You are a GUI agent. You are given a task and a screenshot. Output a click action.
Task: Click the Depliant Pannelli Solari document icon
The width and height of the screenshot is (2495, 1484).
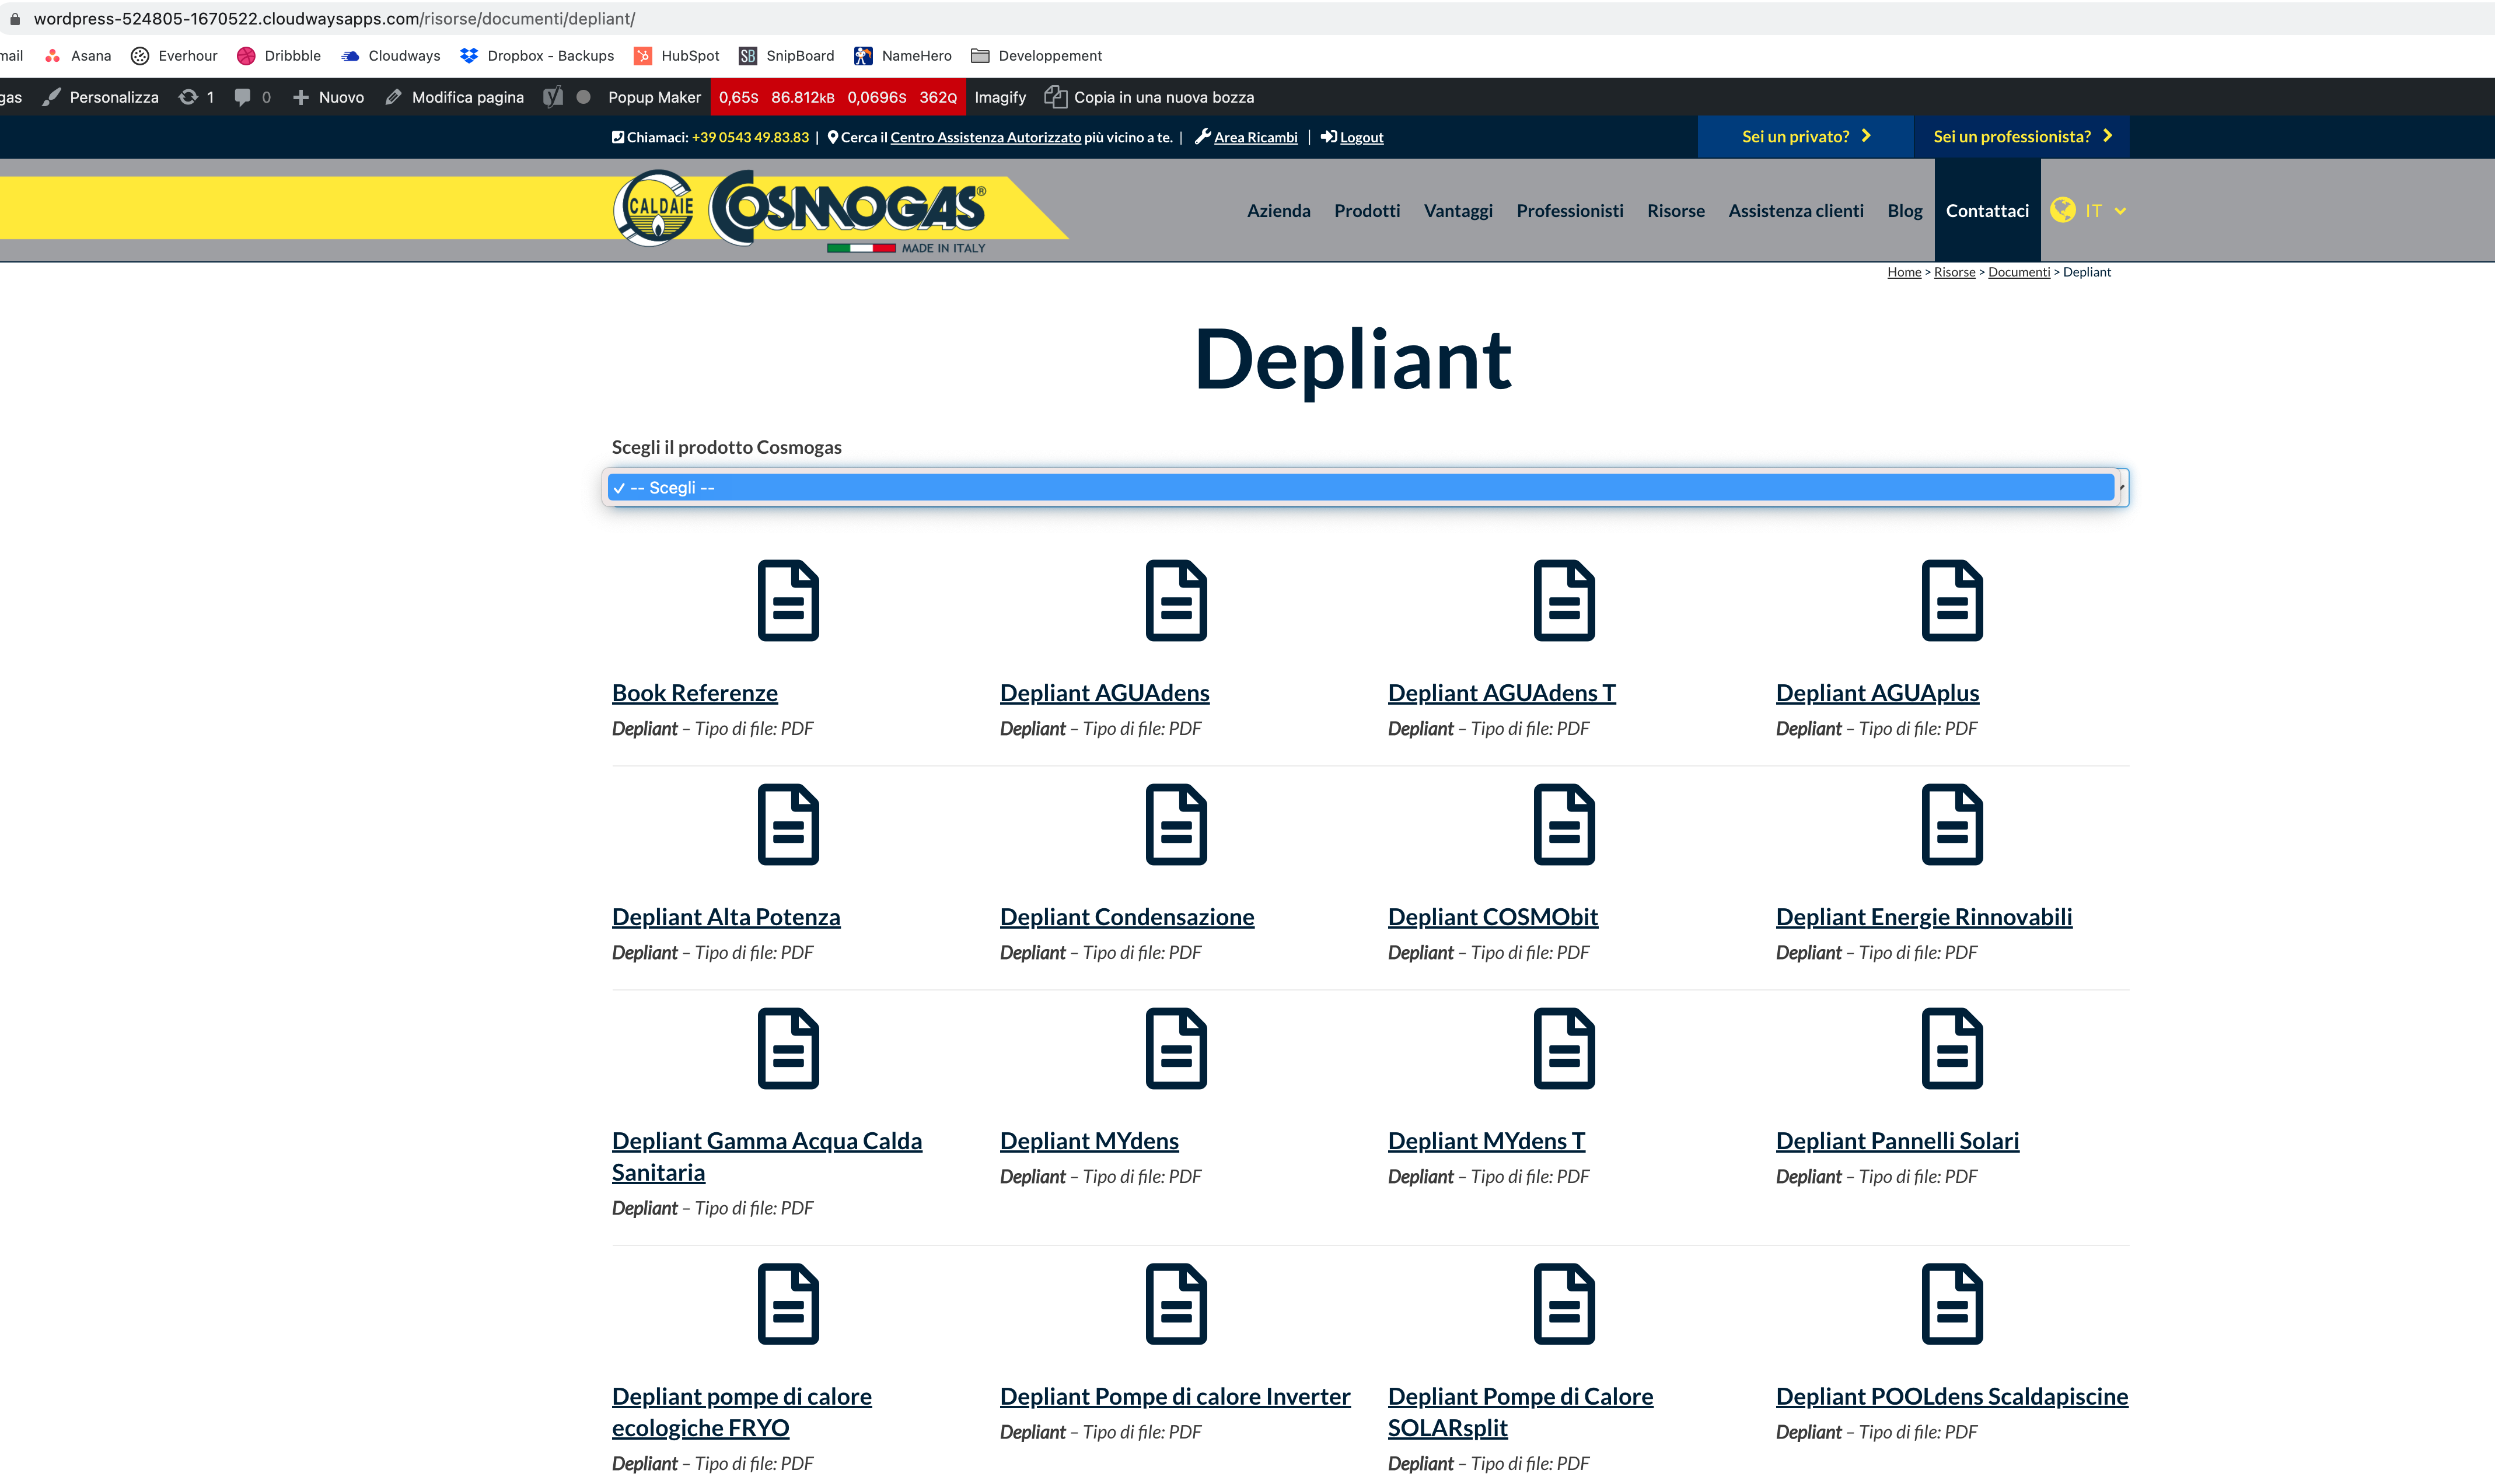1952,1048
